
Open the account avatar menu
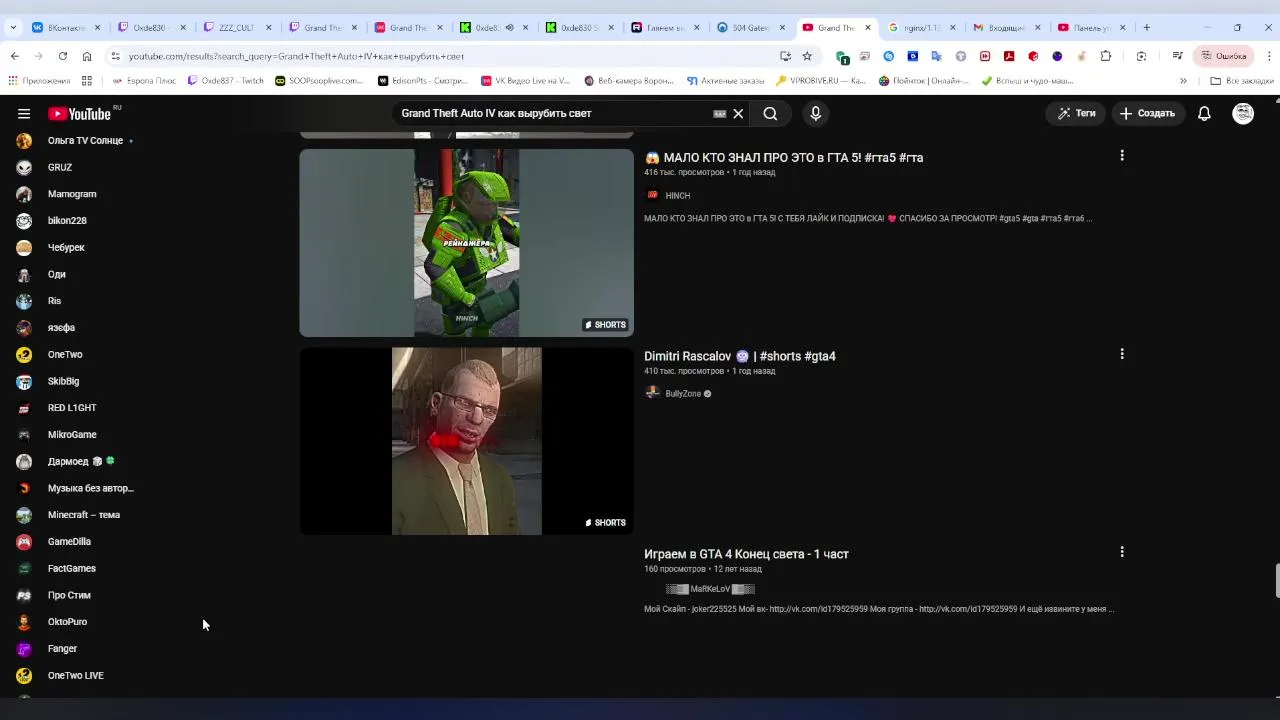tap(1243, 114)
